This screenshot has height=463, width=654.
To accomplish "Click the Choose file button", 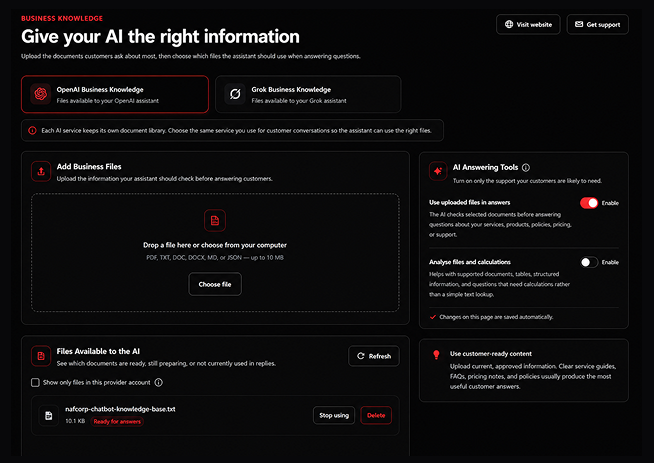I will coord(215,284).
